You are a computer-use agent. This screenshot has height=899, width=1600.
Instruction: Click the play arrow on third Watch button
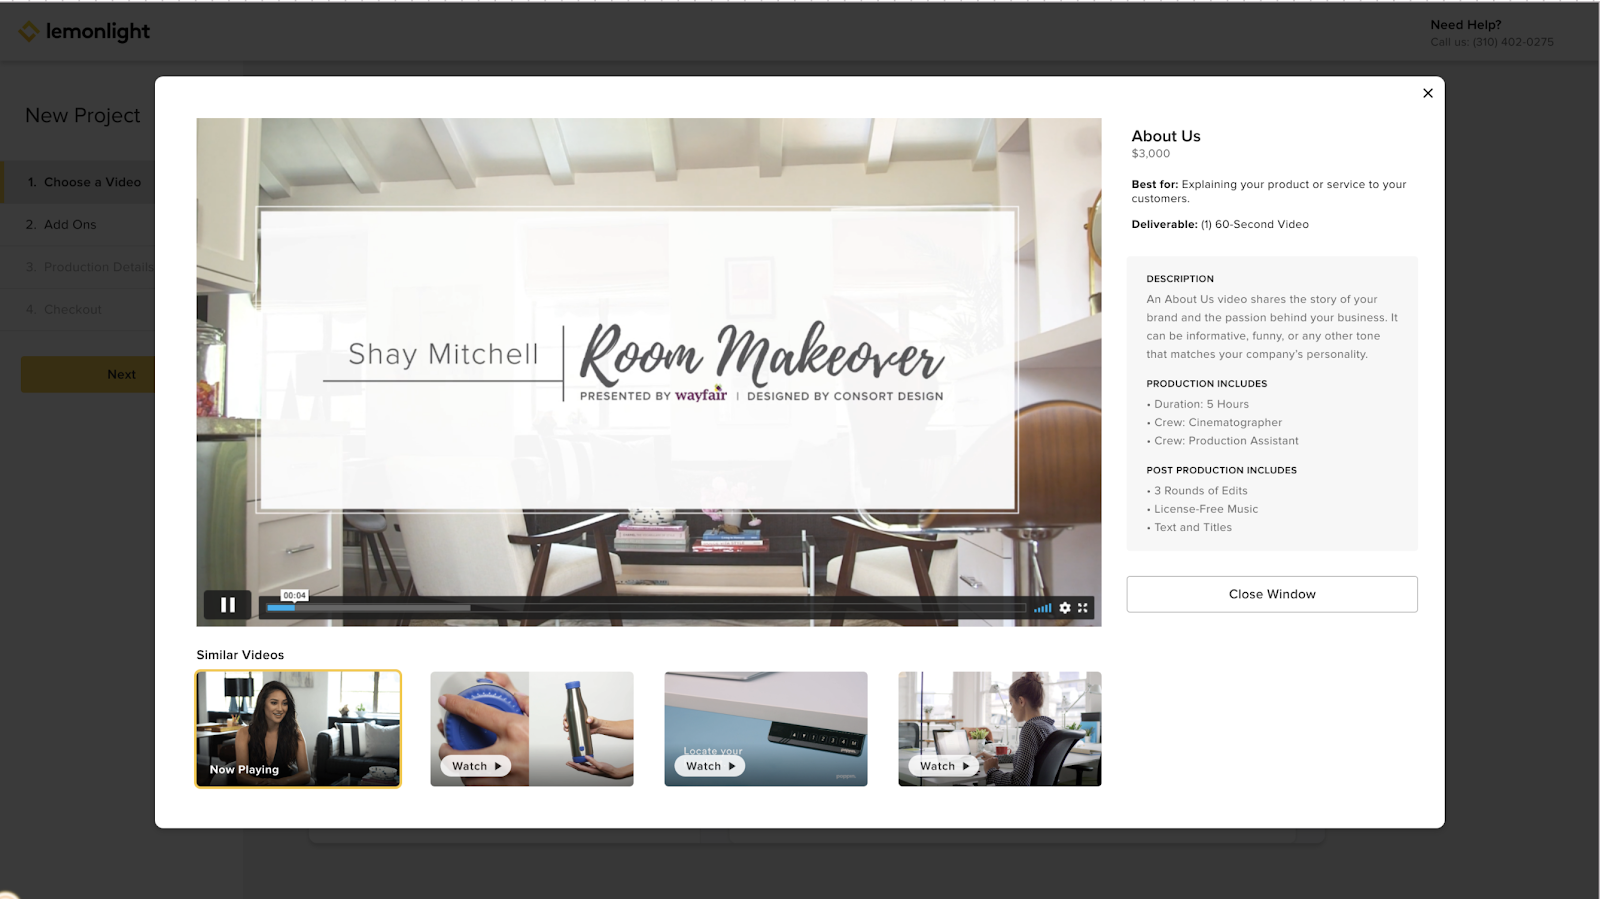[732, 766]
